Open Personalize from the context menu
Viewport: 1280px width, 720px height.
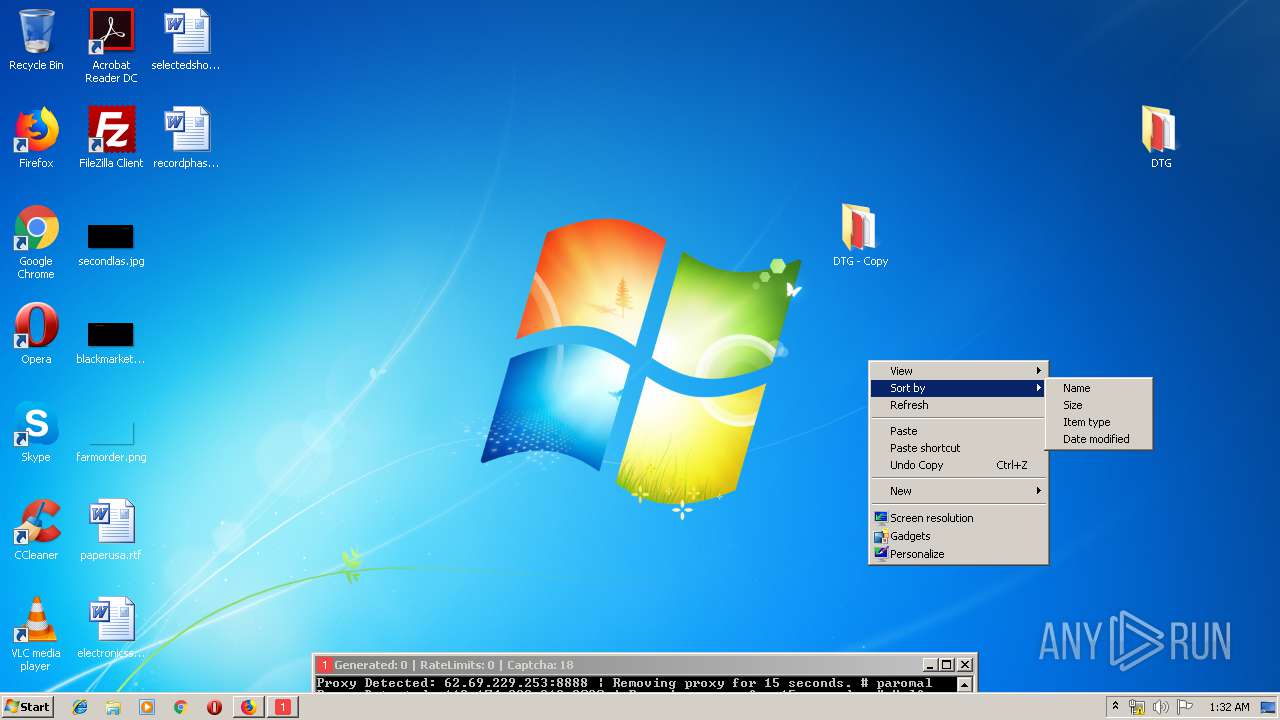point(958,554)
